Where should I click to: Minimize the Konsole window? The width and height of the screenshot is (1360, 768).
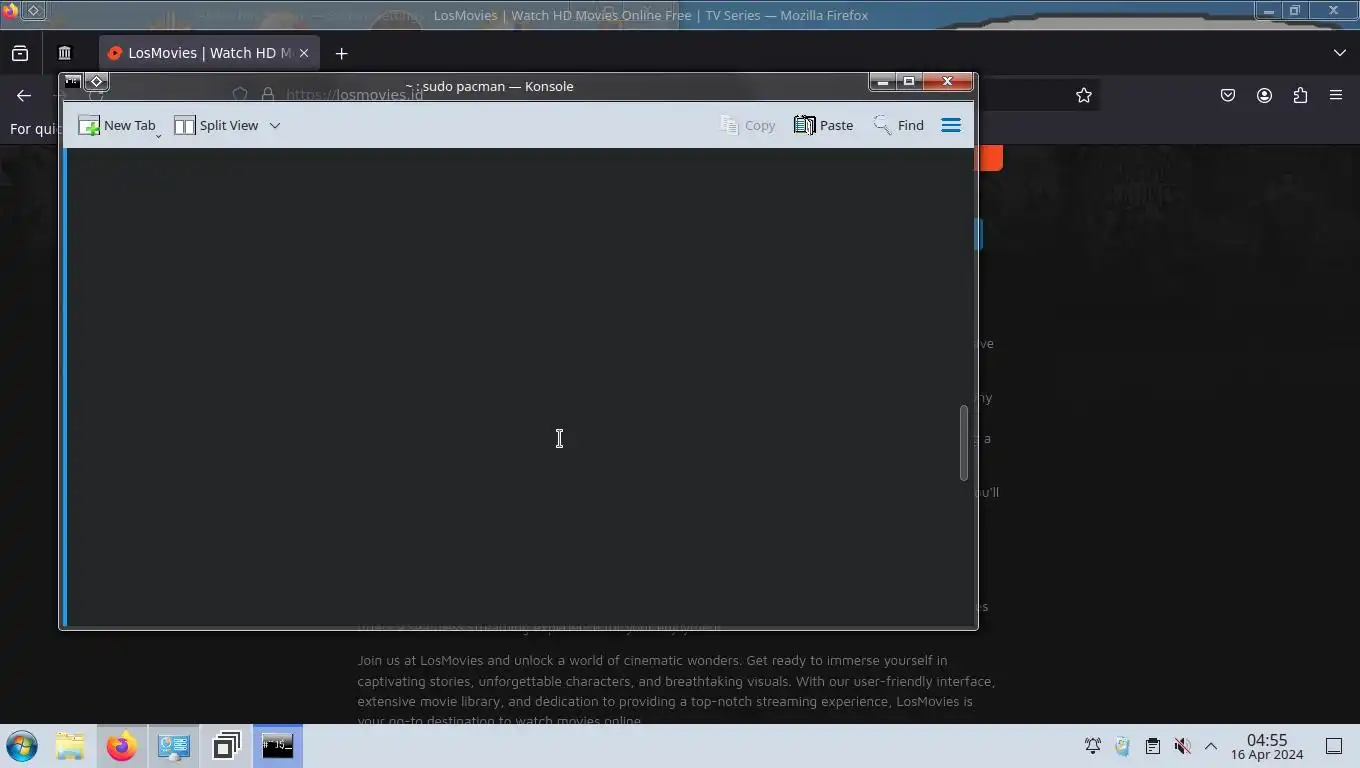[x=883, y=81]
